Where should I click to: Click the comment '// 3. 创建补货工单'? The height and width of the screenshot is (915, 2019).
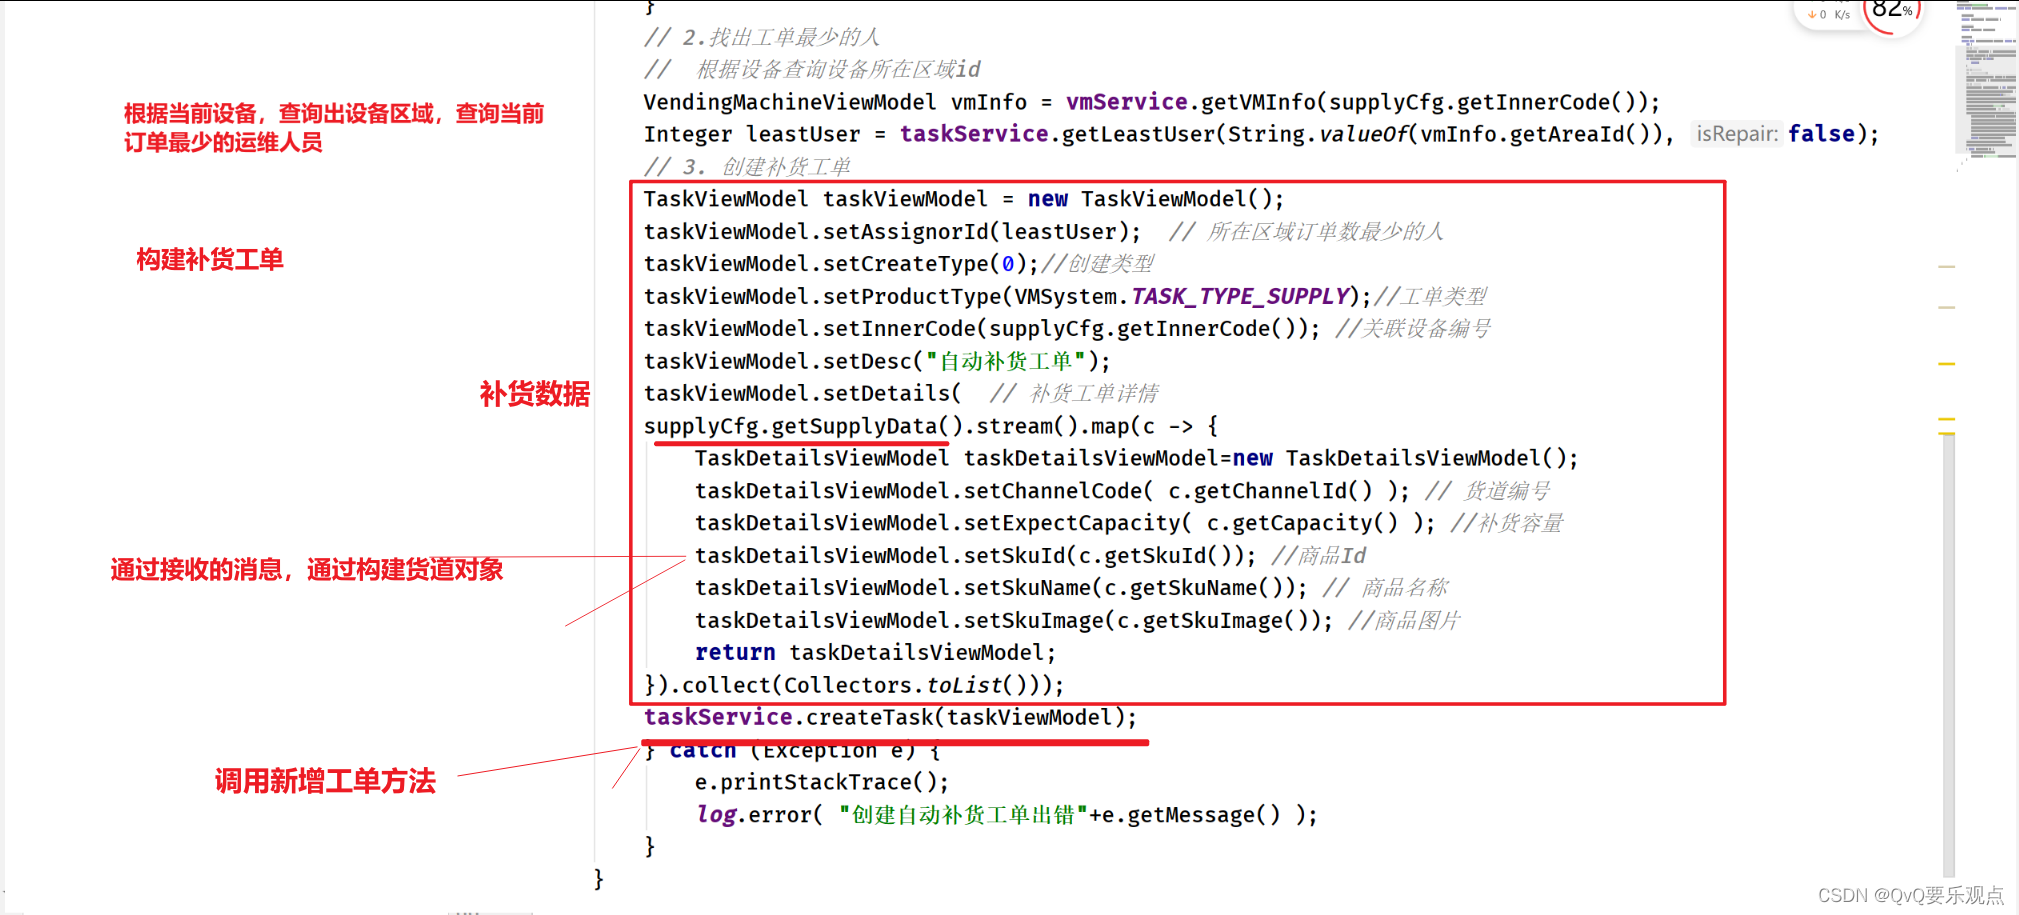747,167
